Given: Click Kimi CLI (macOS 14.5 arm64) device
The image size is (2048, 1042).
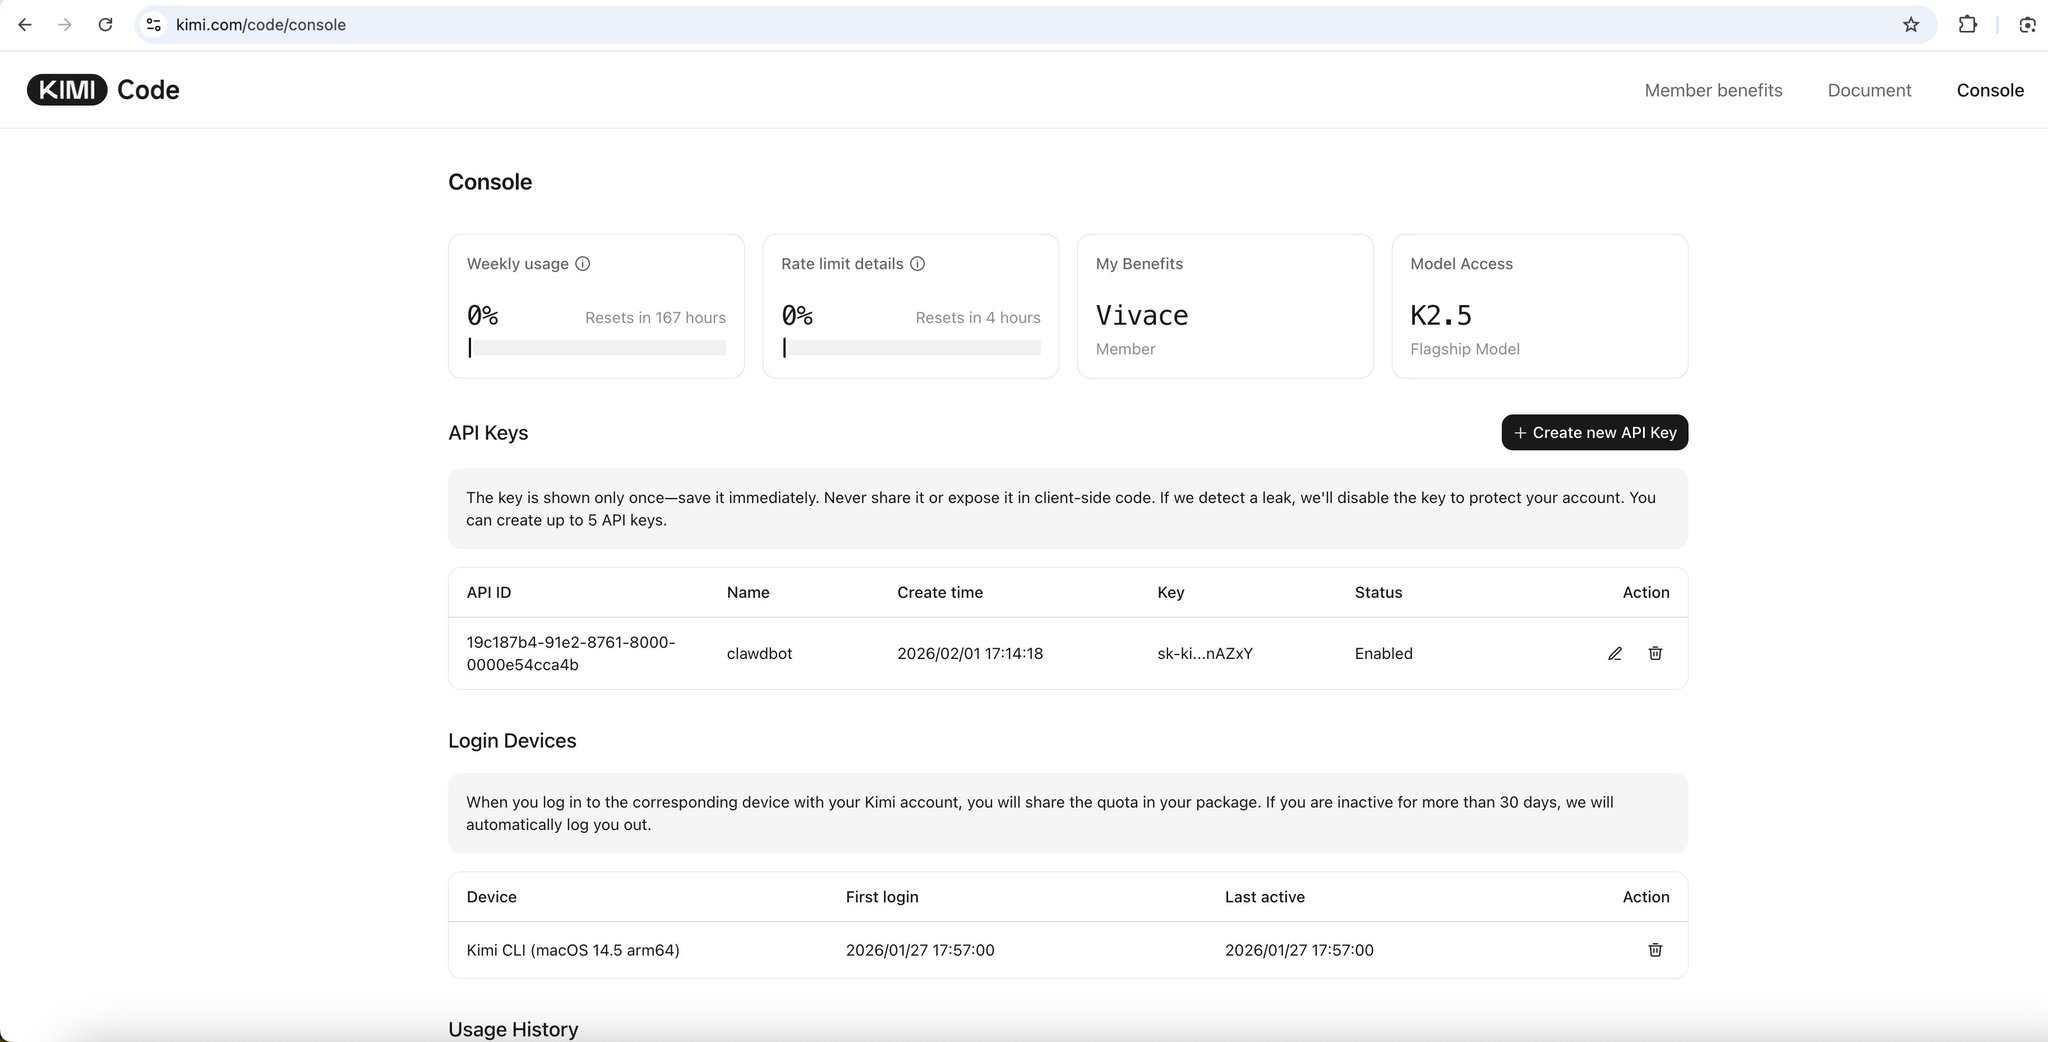Looking at the screenshot, I should pyautogui.click(x=573, y=950).
